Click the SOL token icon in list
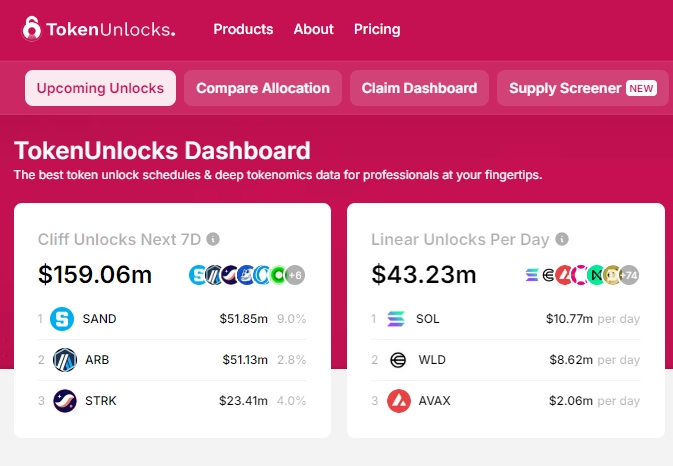Screen dimensions: 673x466 point(396,319)
